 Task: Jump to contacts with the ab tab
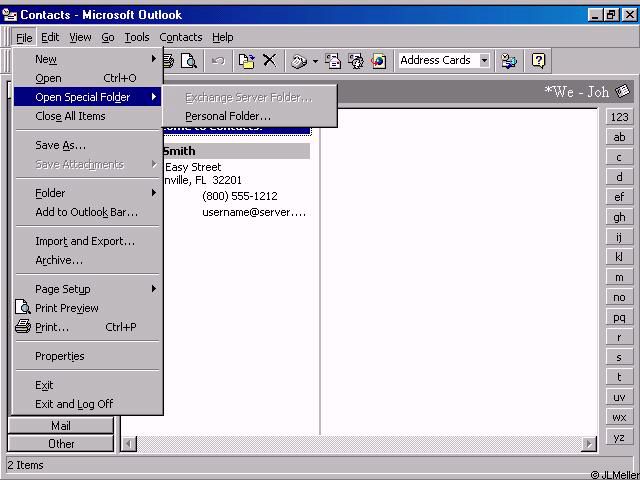pos(619,137)
